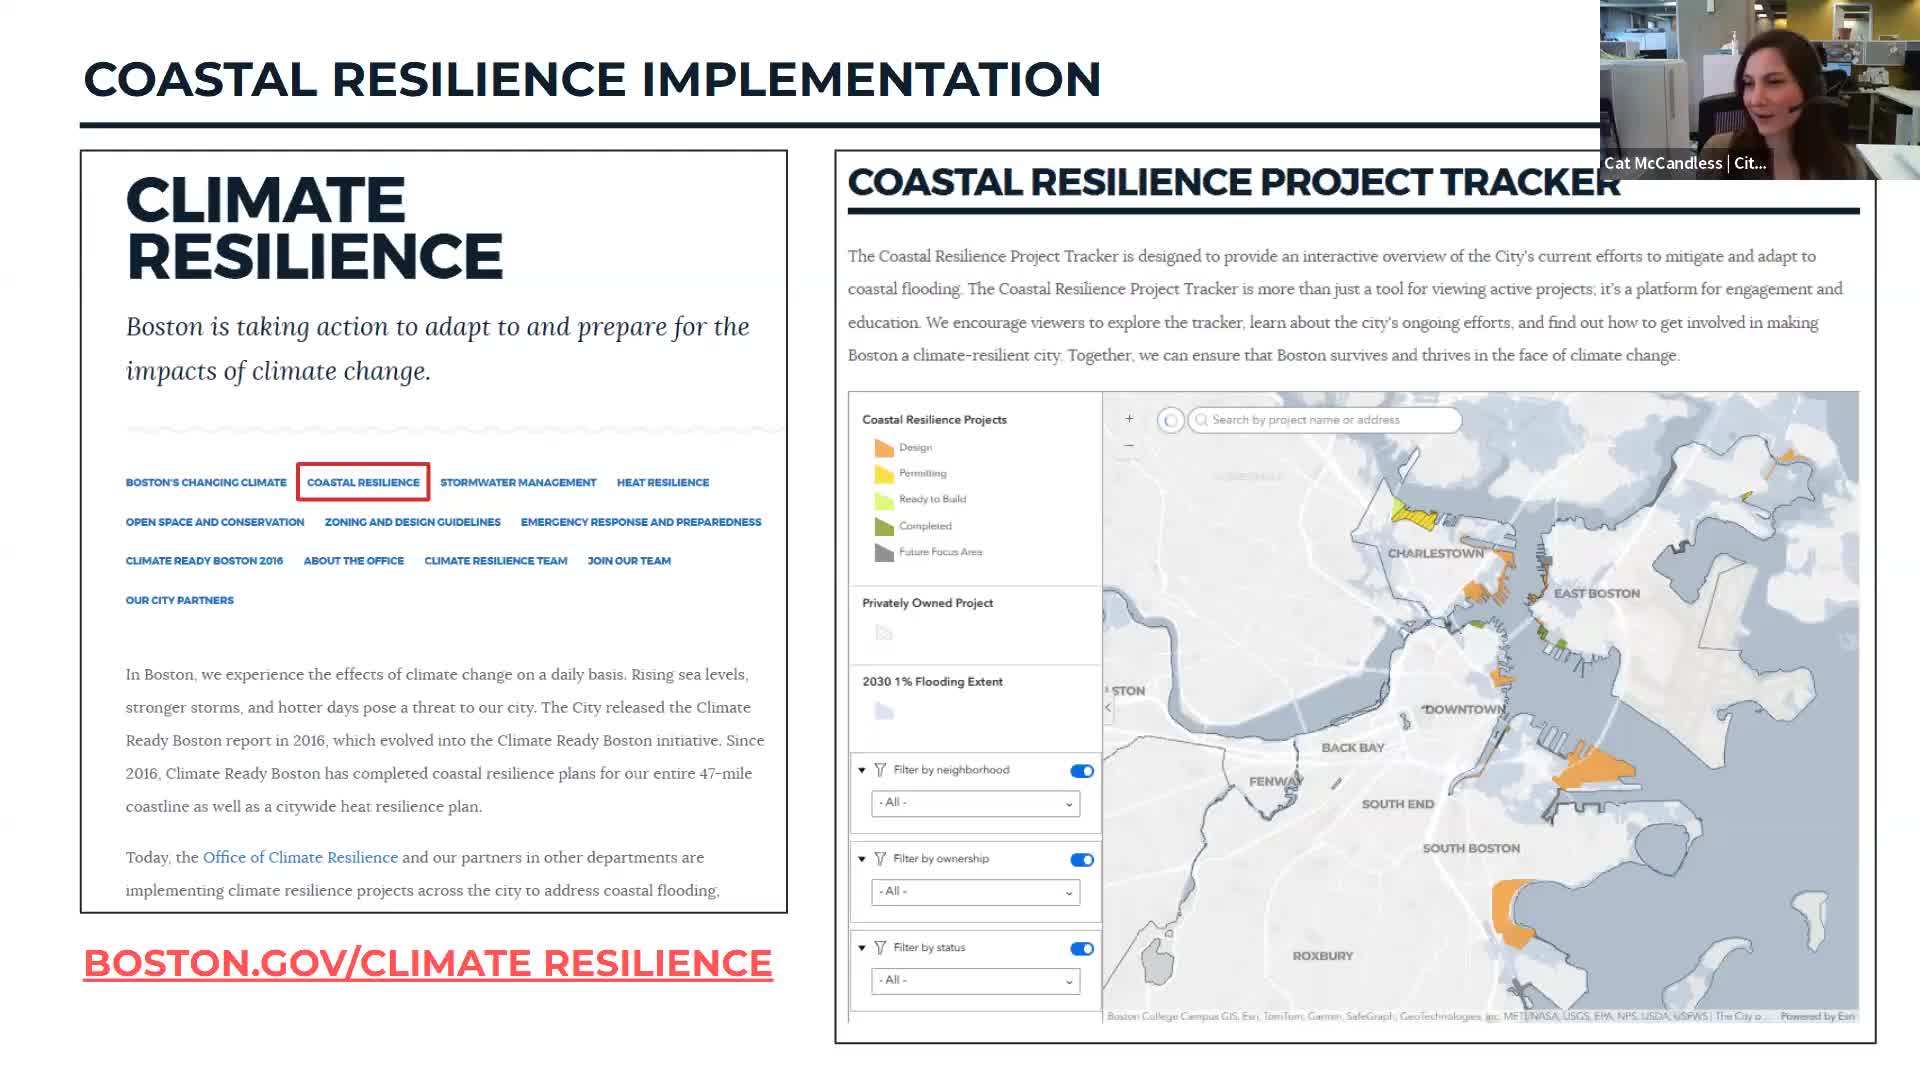Focus the project name or address search field

[x=1325, y=420]
